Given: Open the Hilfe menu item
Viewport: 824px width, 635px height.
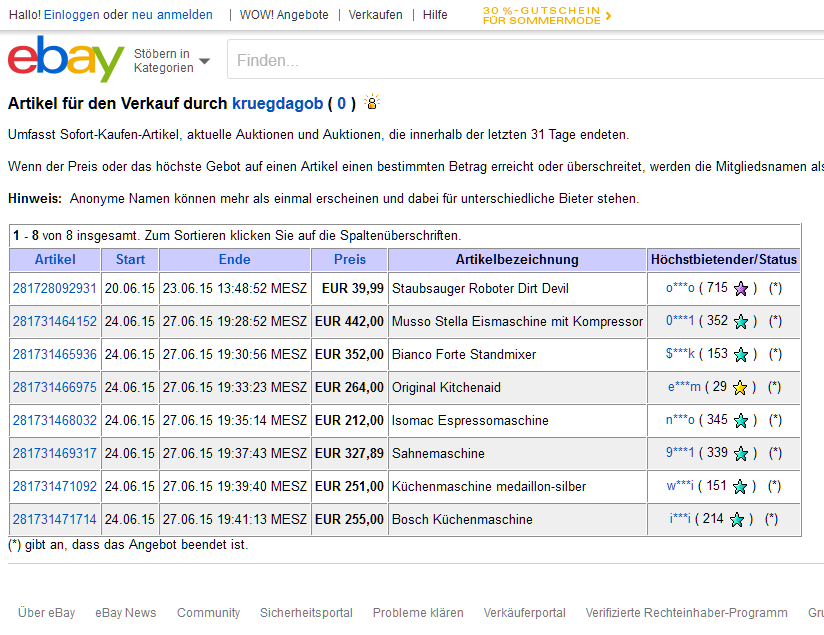Looking at the screenshot, I should point(435,15).
